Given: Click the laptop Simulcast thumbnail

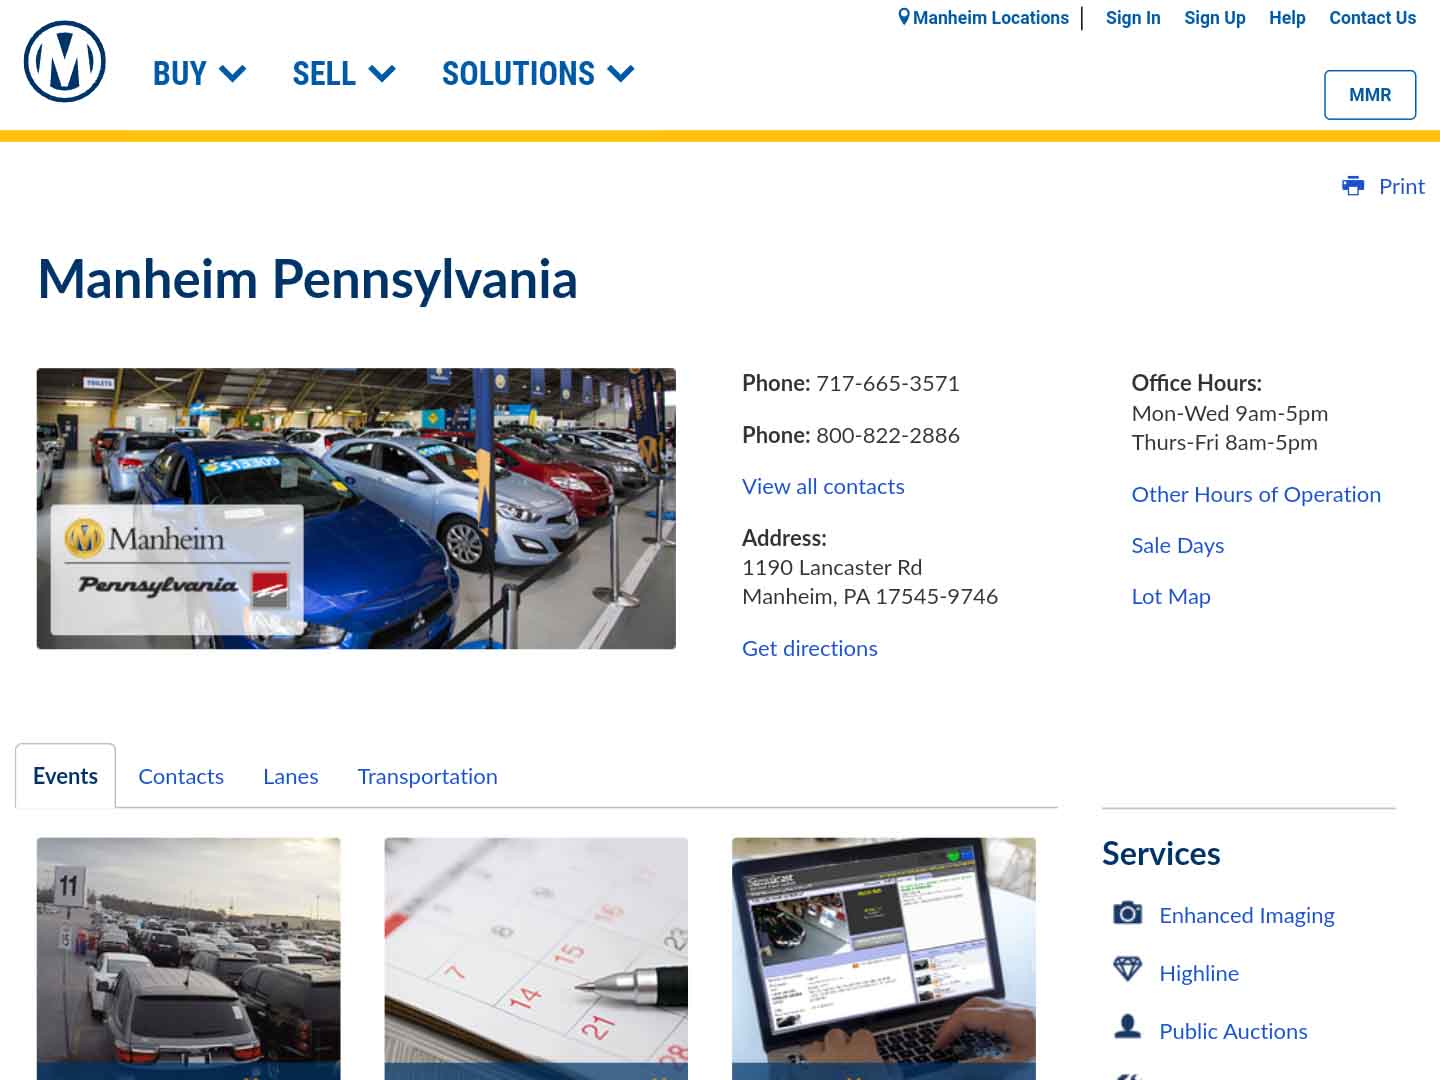Looking at the screenshot, I should pyautogui.click(x=884, y=958).
